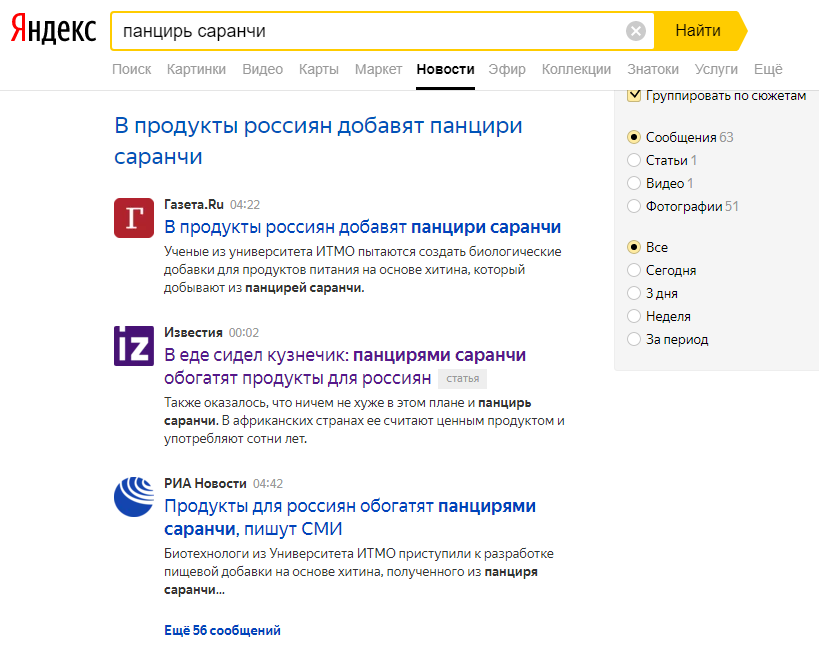Toggle the 'Группировать по сюжетам' checkbox

tap(634, 96)
